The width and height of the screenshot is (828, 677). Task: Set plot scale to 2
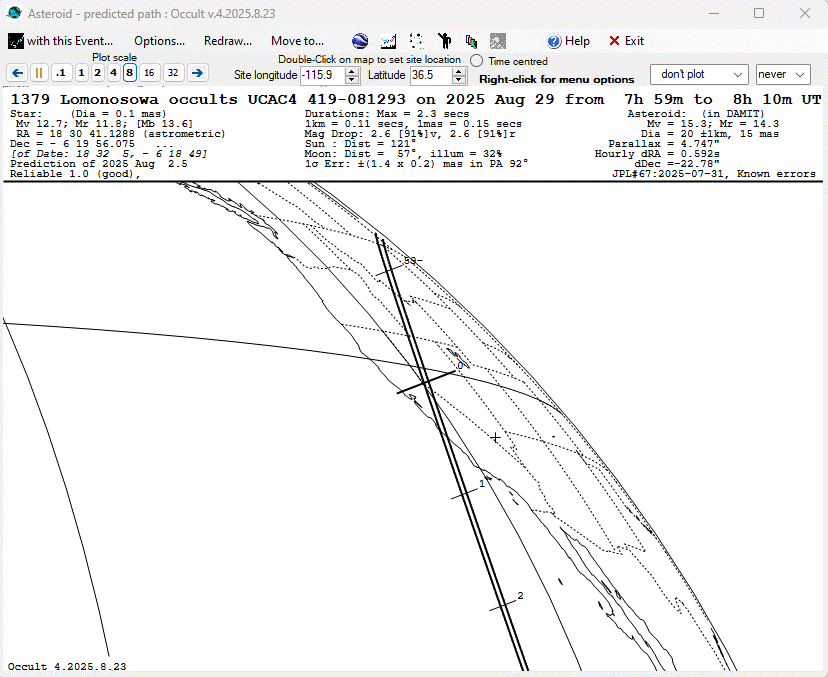tap(97, 73)
